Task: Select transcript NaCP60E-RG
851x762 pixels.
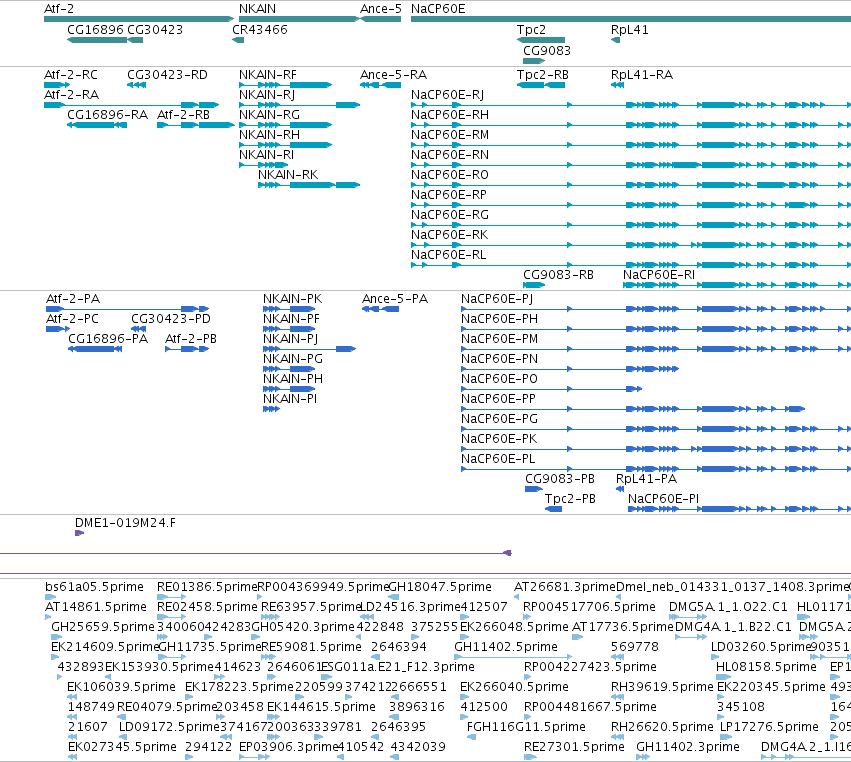Action: point(449,215)
